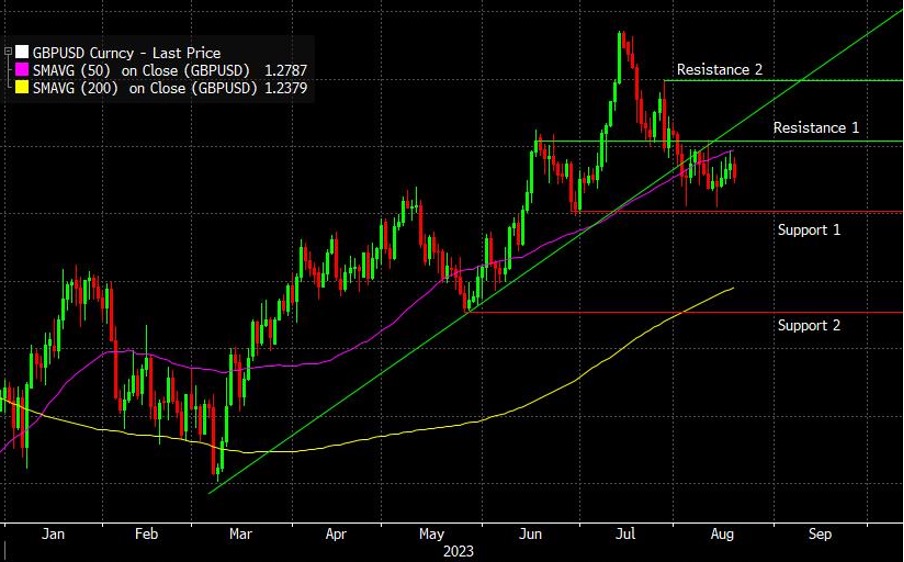Click the white GBPUSD Last Price swatch
The image size is (904, 562).
tap(21, 52)
